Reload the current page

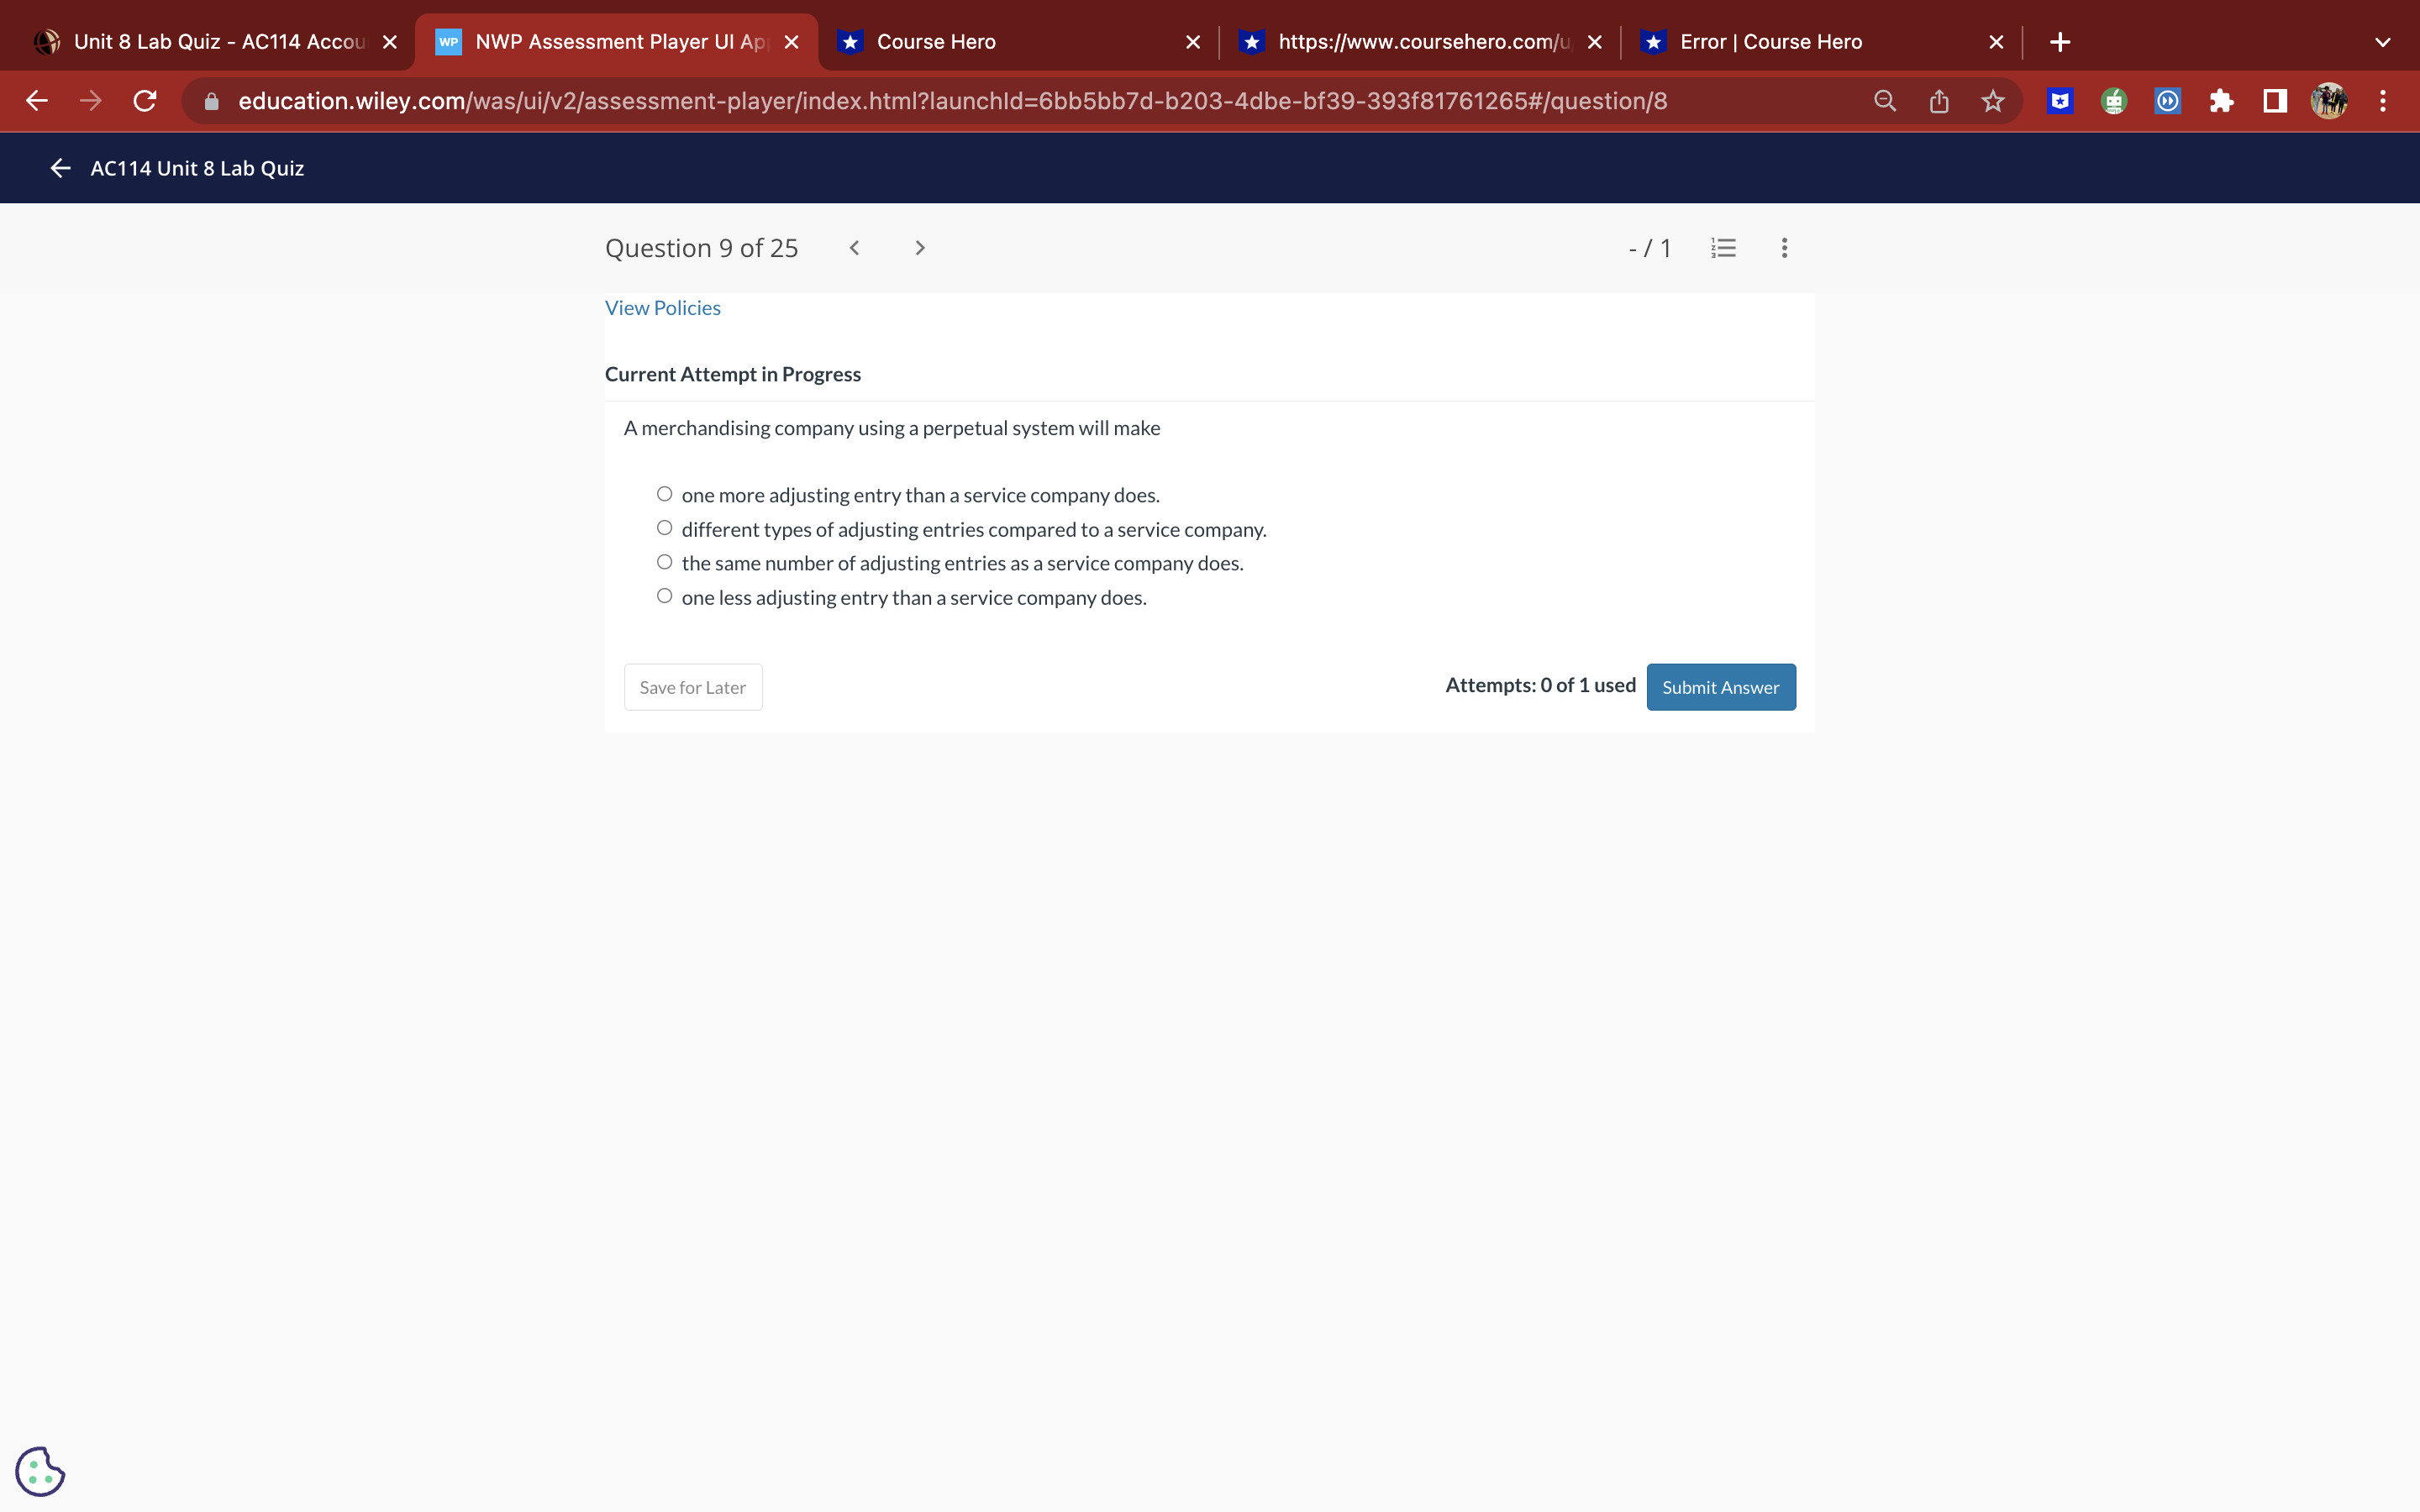tap(145, 101)
